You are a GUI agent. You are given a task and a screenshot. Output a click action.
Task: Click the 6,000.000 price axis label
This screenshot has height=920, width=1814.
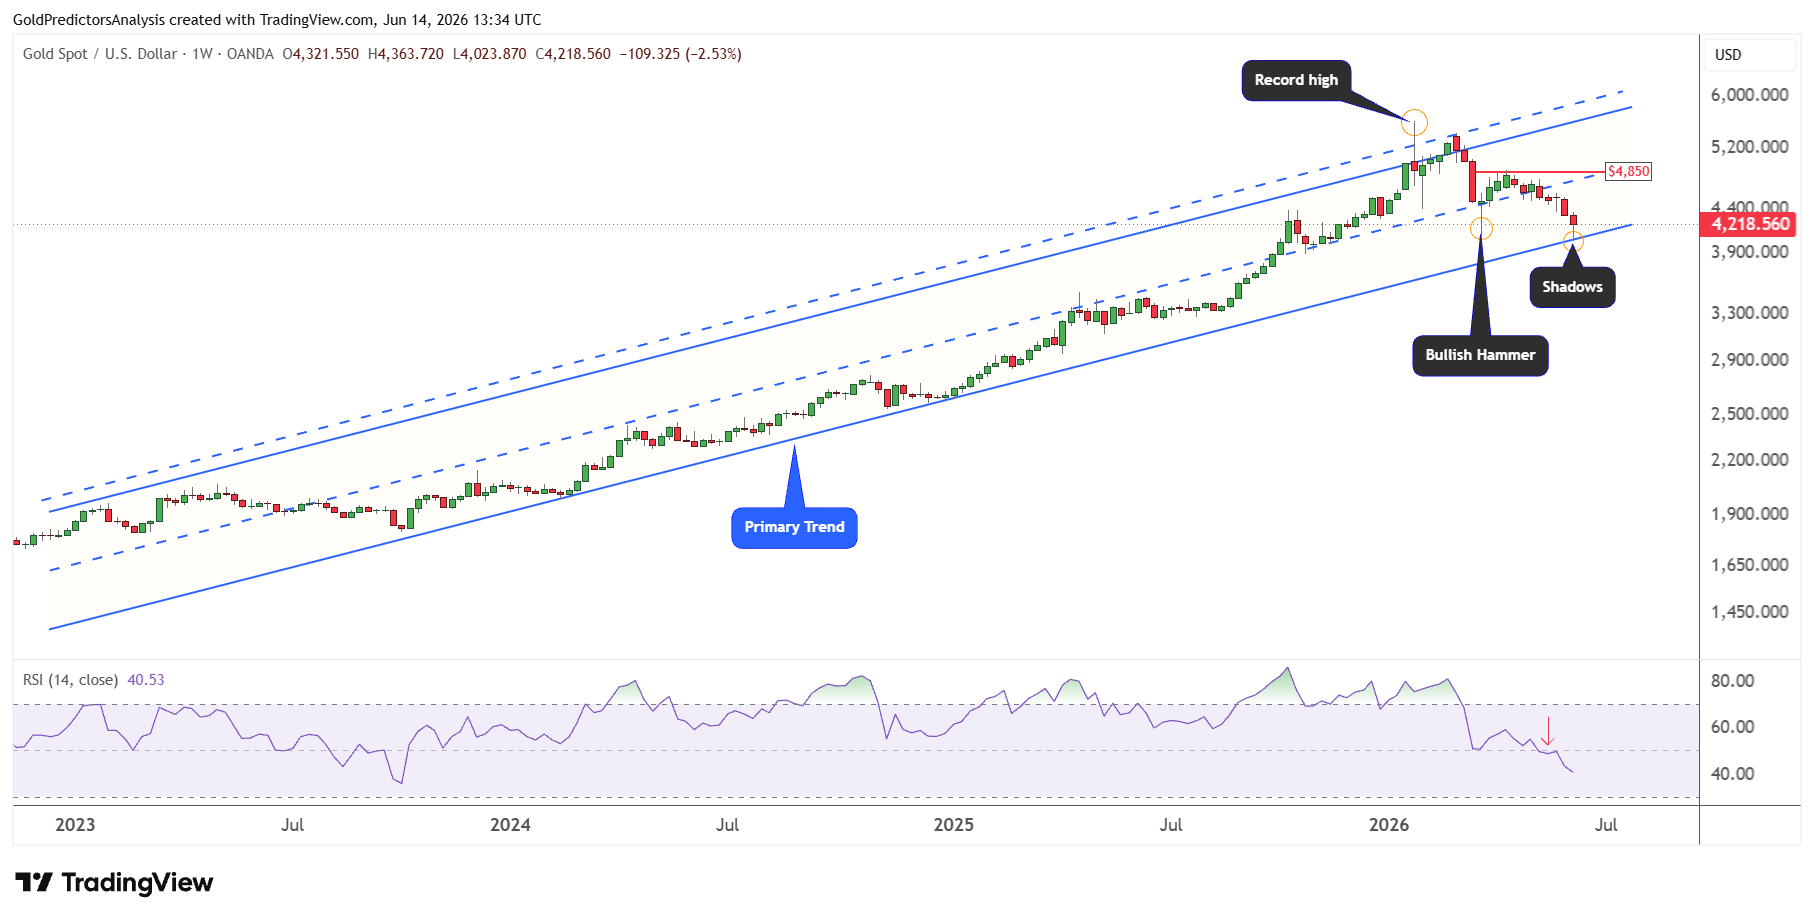click(1749, 95)
